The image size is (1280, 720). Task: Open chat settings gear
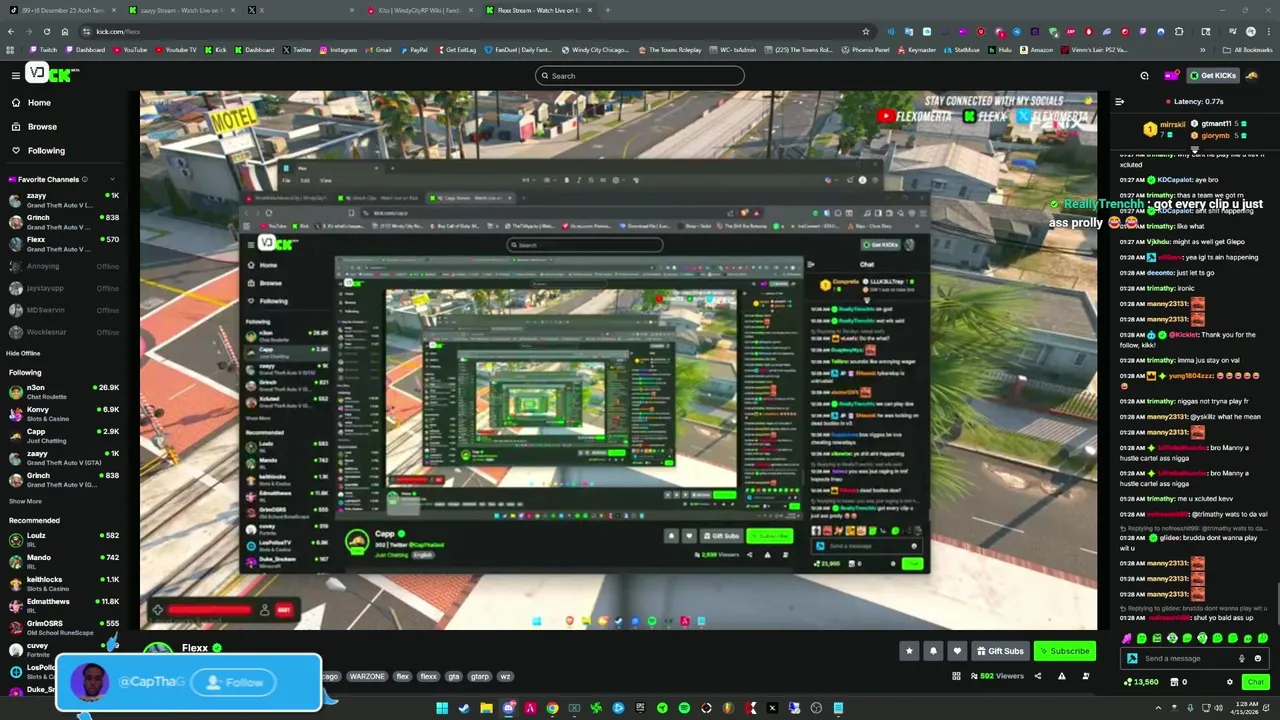[x=1230, y=682]
